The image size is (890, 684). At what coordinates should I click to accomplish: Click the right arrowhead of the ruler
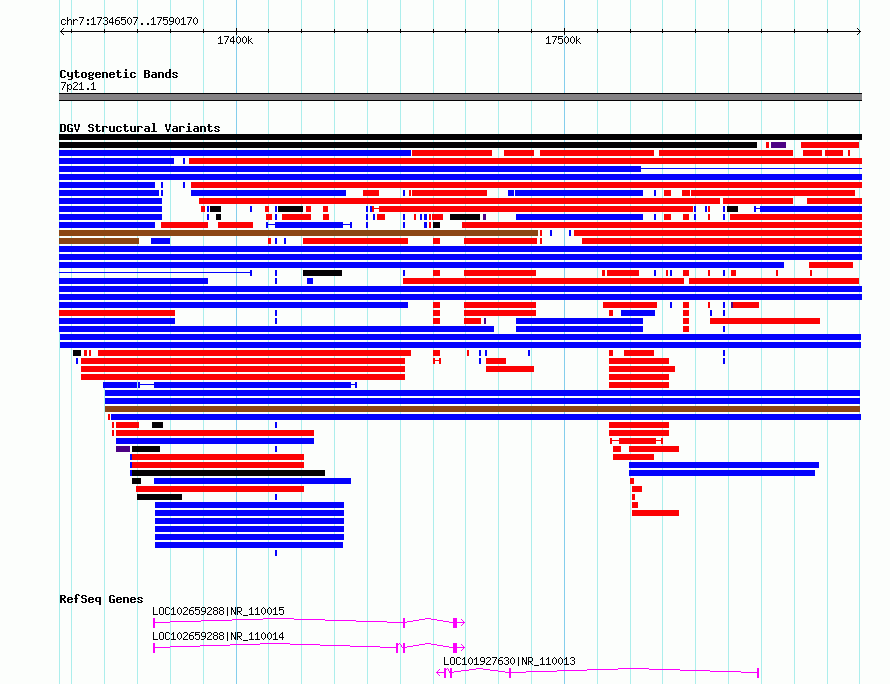coord(859,31)
